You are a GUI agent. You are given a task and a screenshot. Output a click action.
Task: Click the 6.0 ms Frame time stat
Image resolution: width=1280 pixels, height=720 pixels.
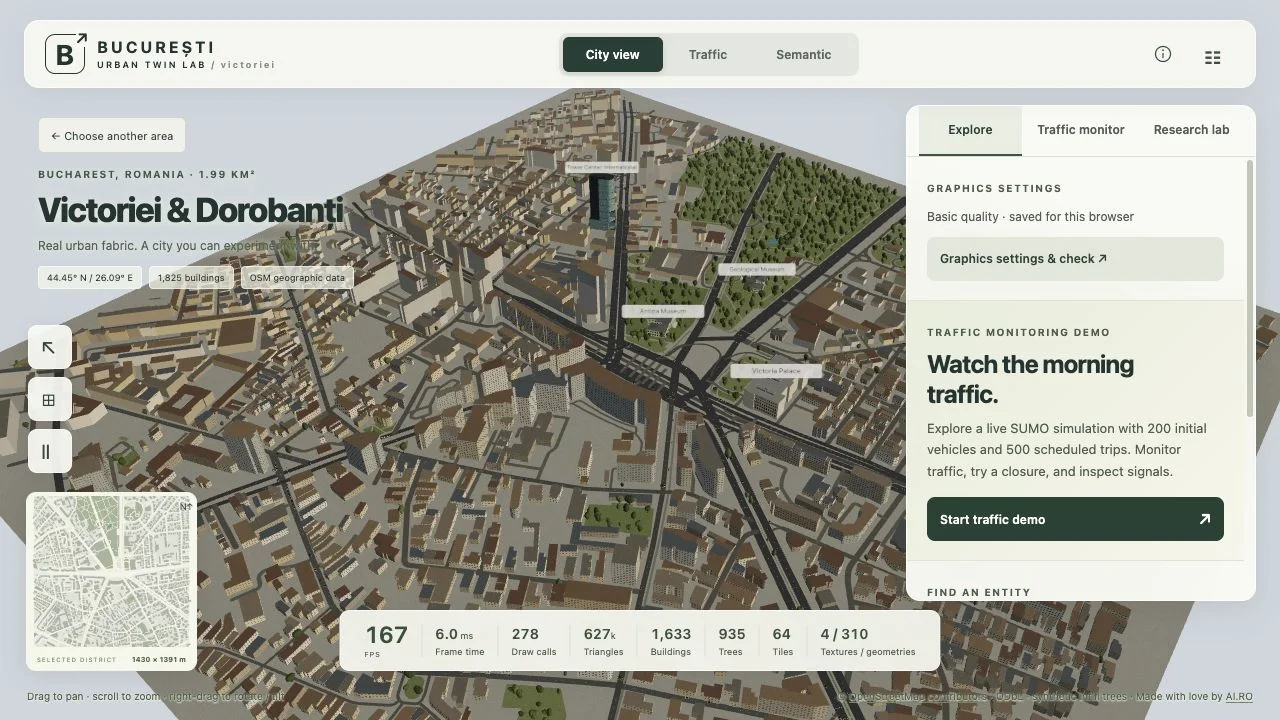459,641
